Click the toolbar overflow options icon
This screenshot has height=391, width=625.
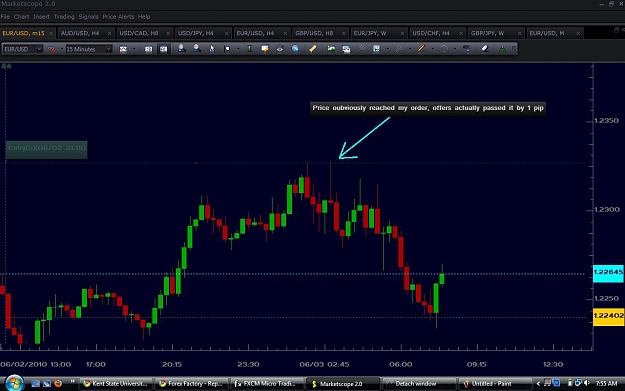coord(514,49)
